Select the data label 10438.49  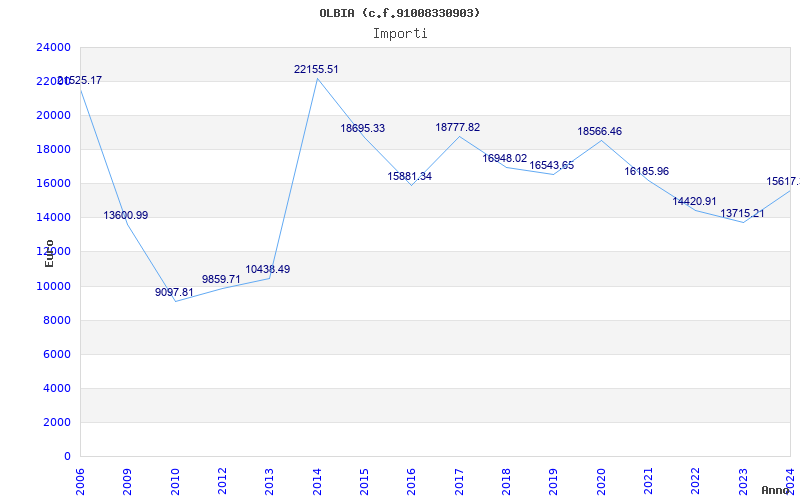point(267,269)
